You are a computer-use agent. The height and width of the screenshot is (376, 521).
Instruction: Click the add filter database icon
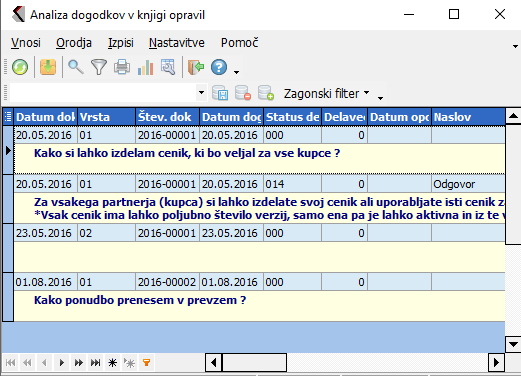266,93
